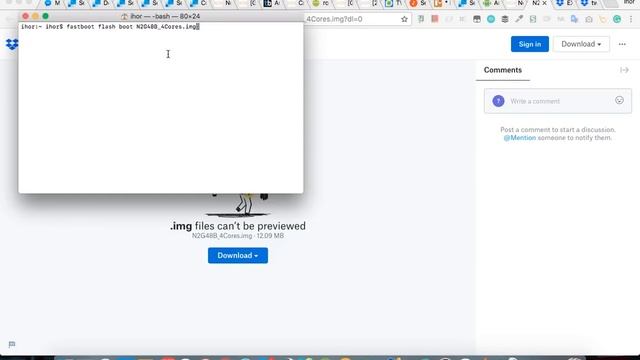640x360 pixels.
Task: Bookmark this page with the star icon
Action: click(x=404, y=19)
